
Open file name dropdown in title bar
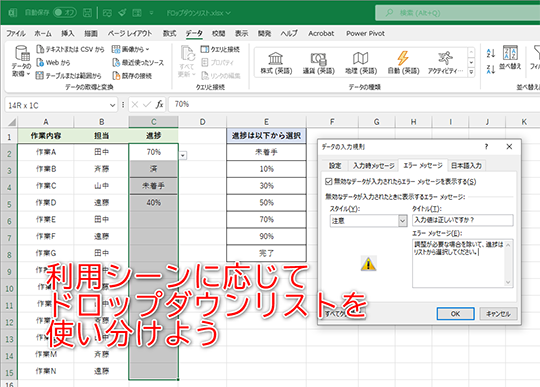point(228,13)
